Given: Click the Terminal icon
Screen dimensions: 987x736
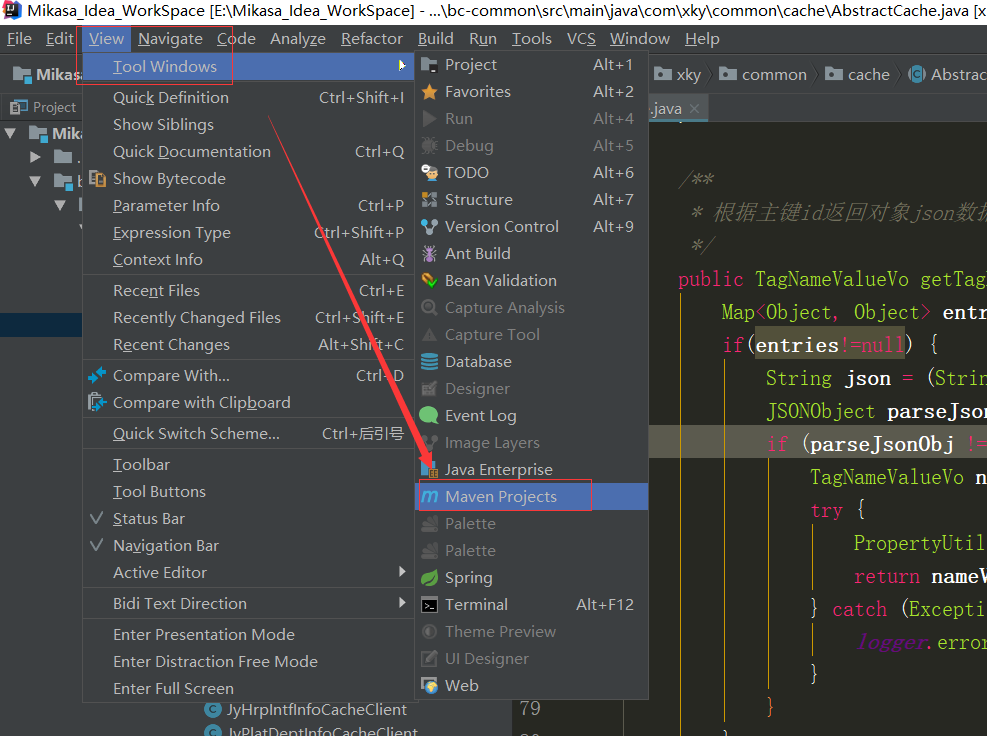Looking at the screenshot, I should click(429, 605).
